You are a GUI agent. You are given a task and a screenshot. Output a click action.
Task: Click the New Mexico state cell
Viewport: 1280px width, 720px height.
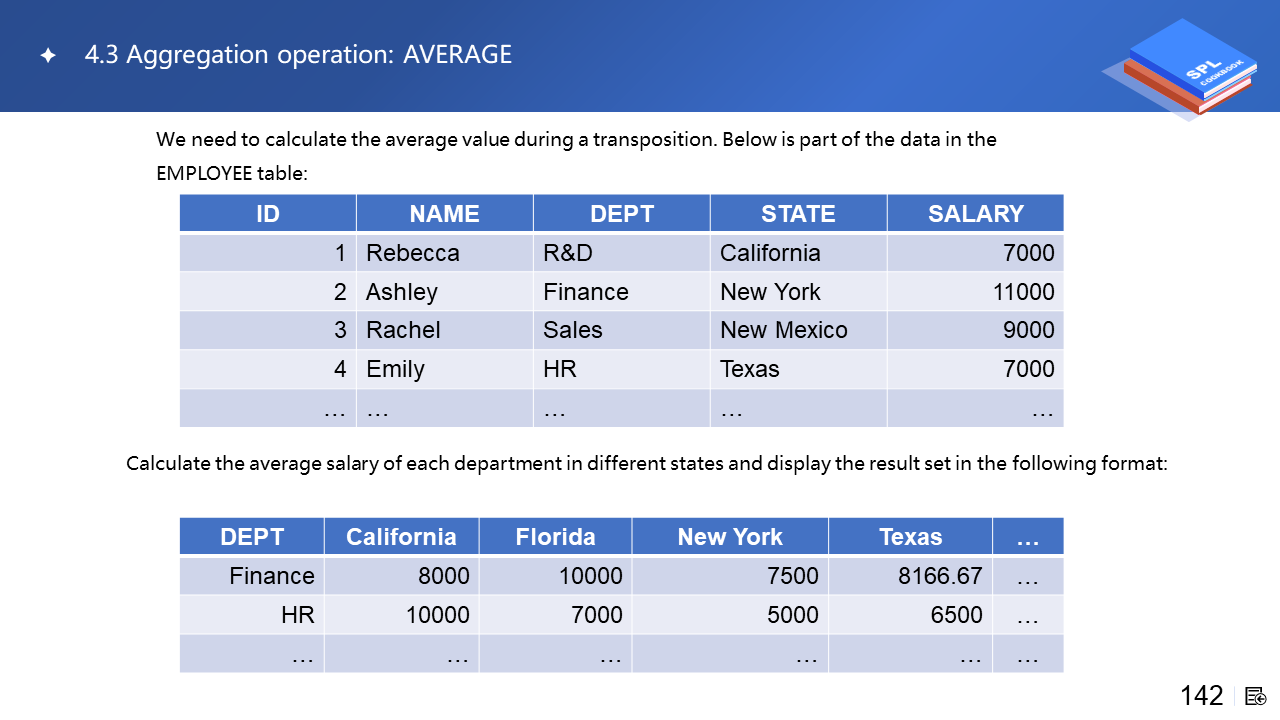coord(784,330)
